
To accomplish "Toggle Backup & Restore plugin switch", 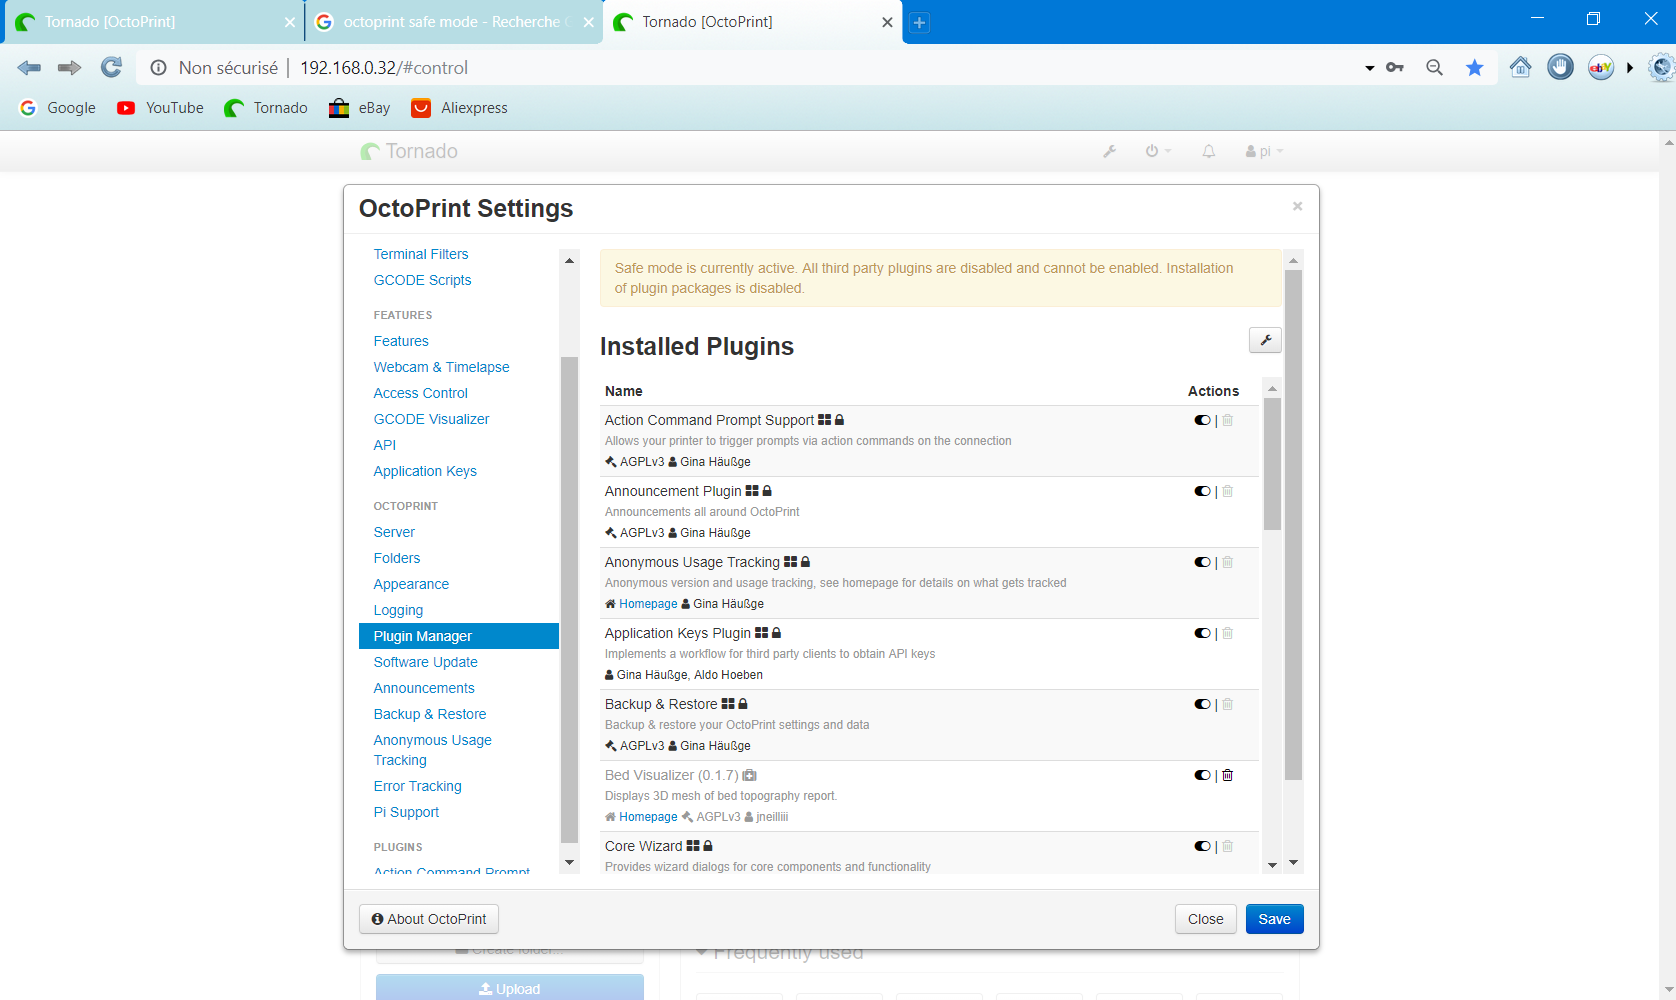I will [x=1202, y=704].
